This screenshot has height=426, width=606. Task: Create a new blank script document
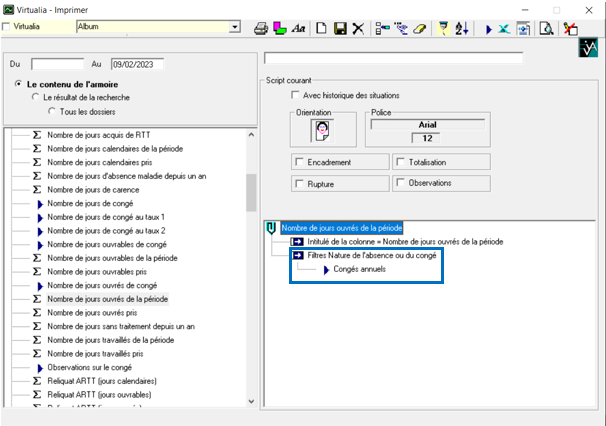click(x=322, y=28)
